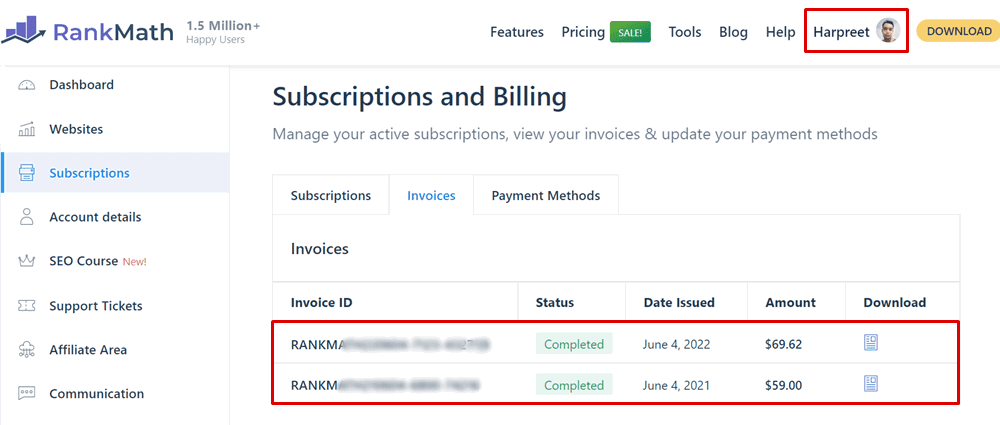Download the June 4, 2021 invoice
1000x425 pixels.
tap(871, 384)
